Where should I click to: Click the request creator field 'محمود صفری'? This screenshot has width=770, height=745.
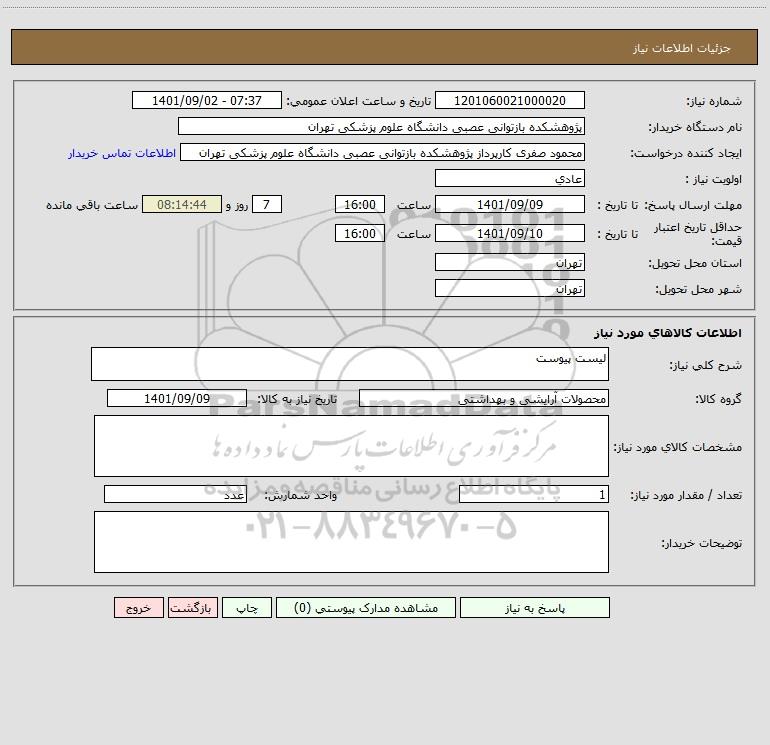point(383,152)
